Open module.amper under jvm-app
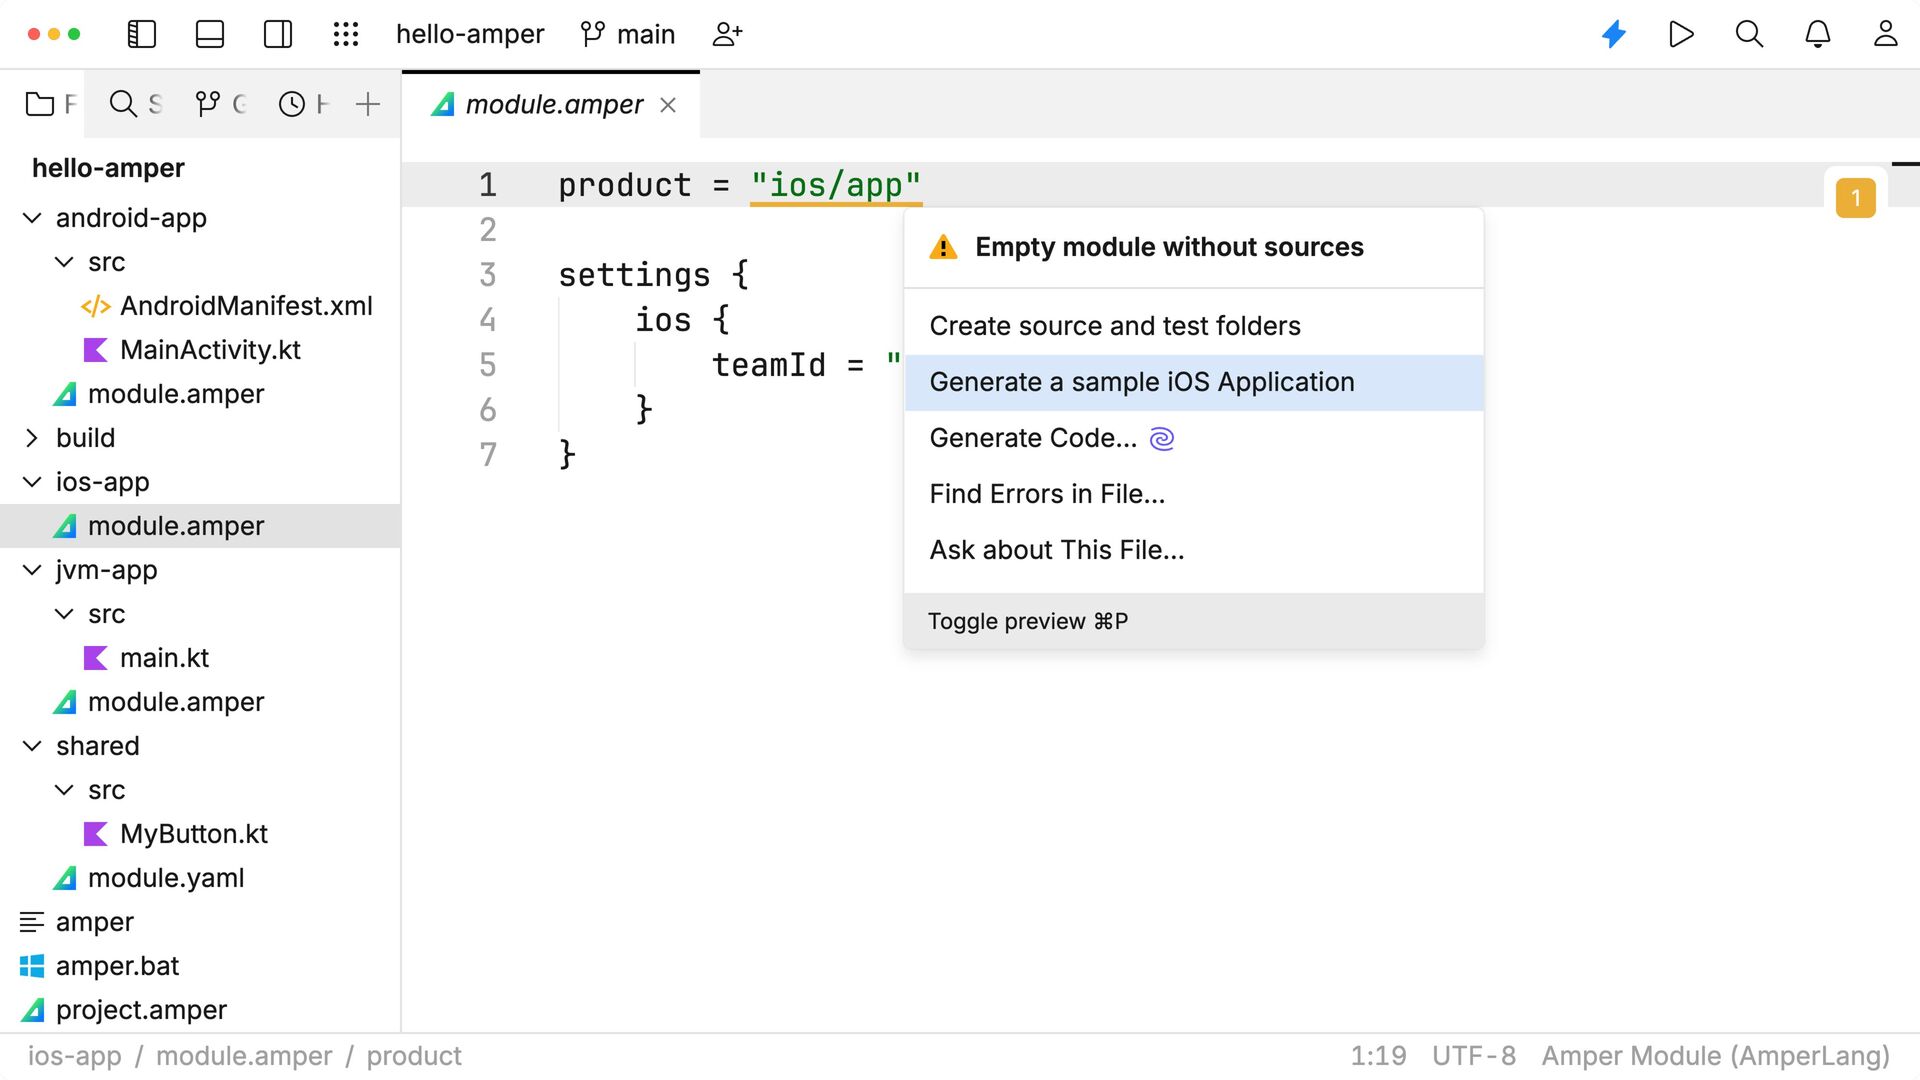 pyautogui.click(x=176, y=702)
